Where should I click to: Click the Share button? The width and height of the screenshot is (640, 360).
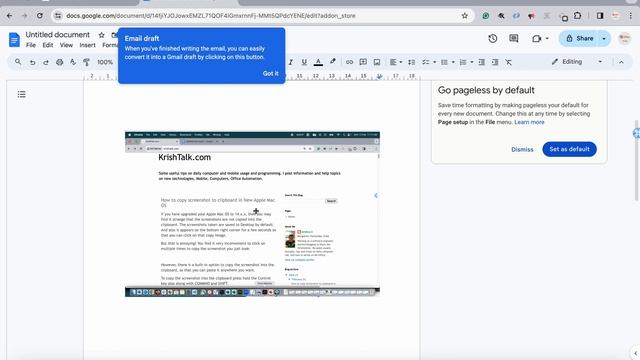580,38
